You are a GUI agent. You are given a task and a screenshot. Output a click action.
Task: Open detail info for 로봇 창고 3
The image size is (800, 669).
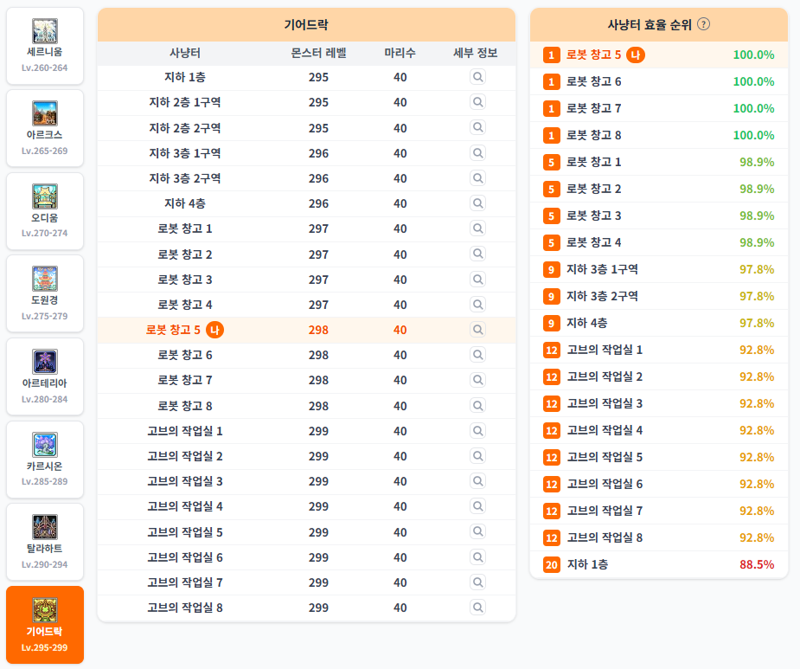pyautogui.click(x=478, y=279)
